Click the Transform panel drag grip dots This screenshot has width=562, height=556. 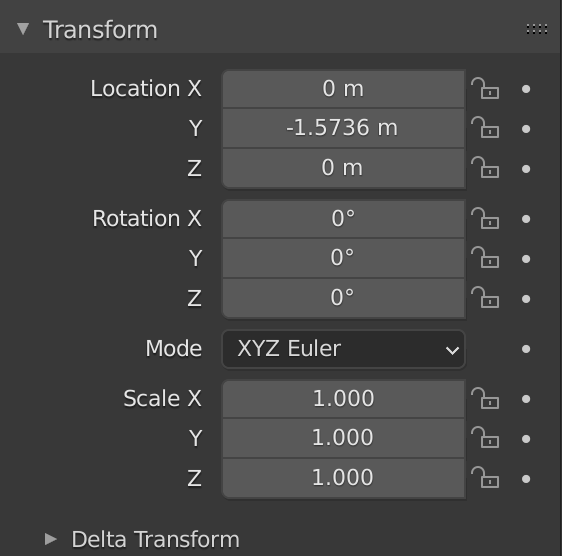click(x=537, y=29)
